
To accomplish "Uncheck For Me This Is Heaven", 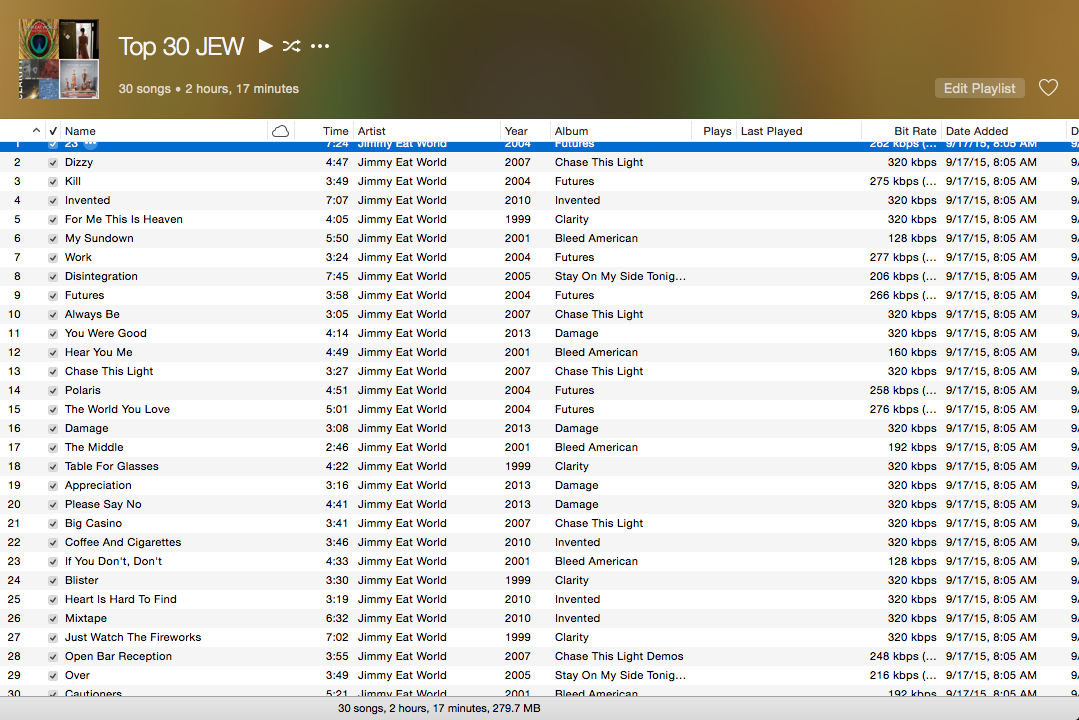I will coord(53,220).
